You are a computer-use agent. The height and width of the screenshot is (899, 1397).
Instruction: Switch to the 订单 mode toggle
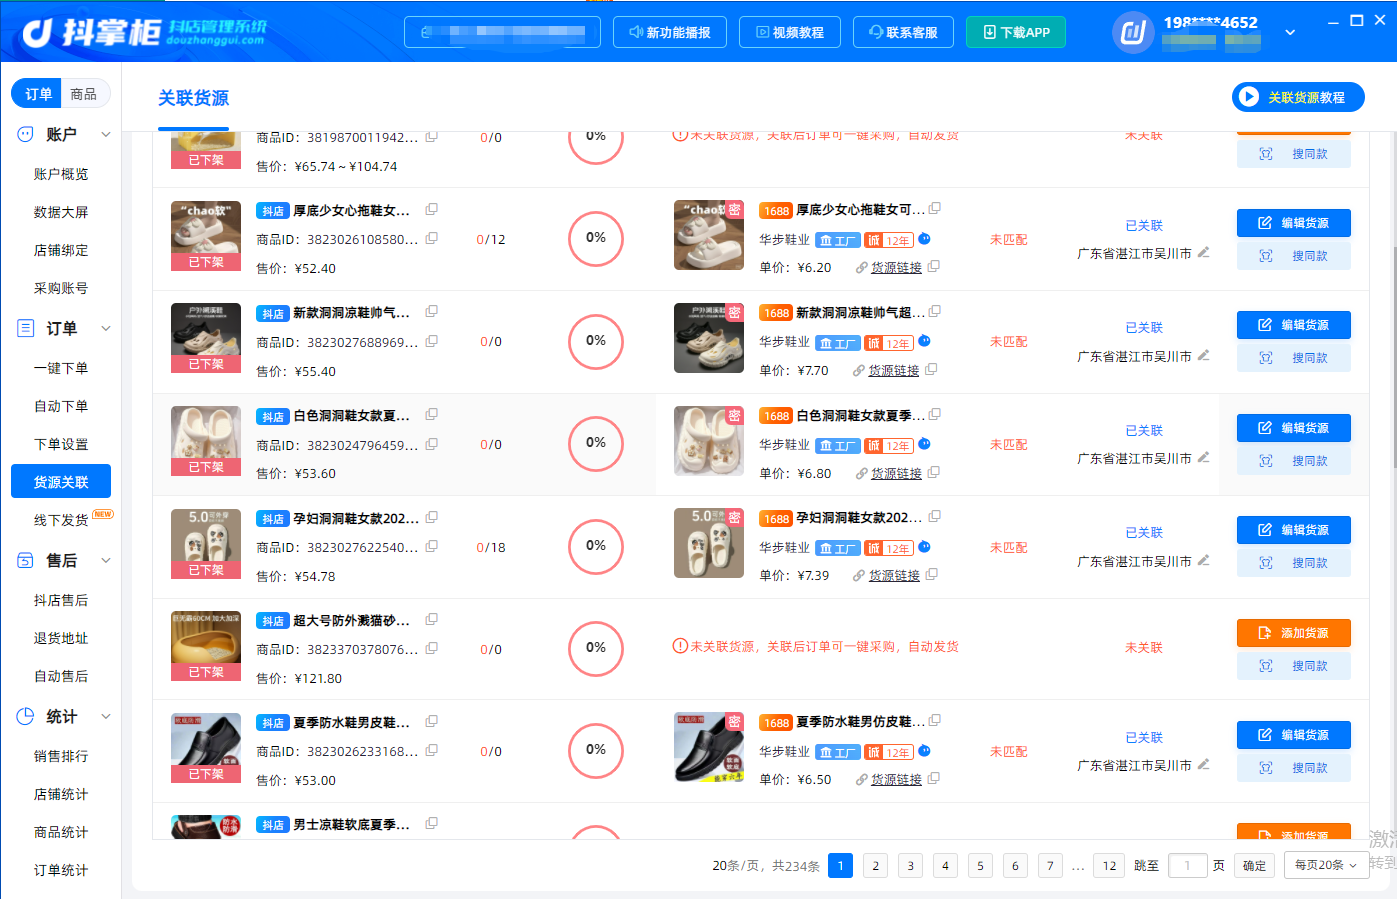point(38,94)
